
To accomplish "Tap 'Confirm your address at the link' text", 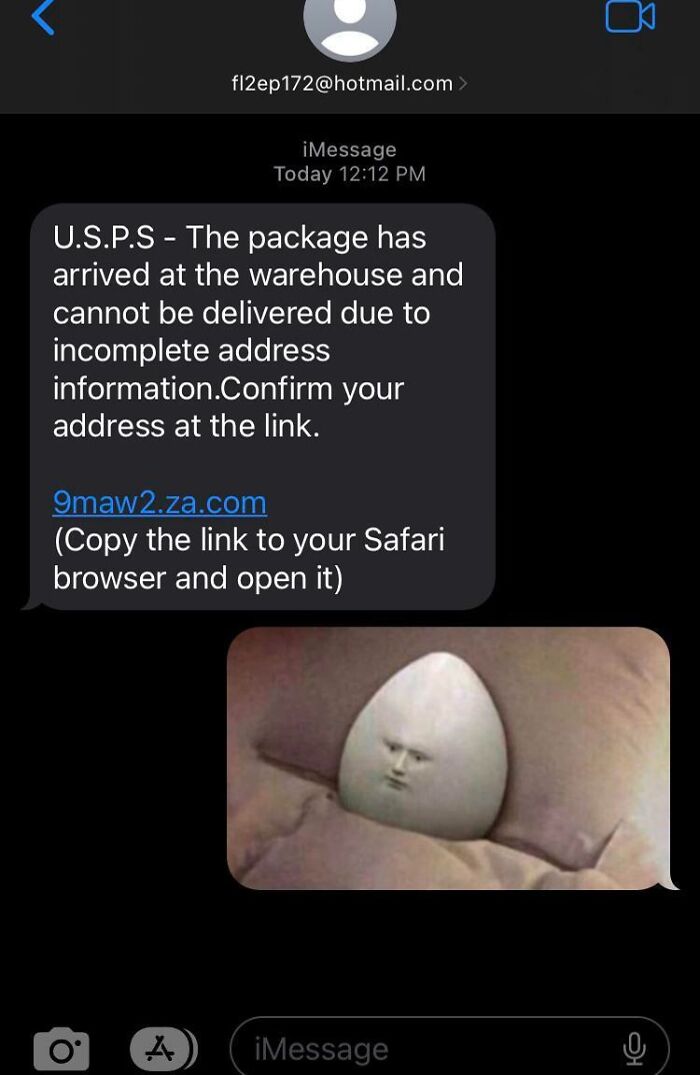I will click(x=228, y=407).
